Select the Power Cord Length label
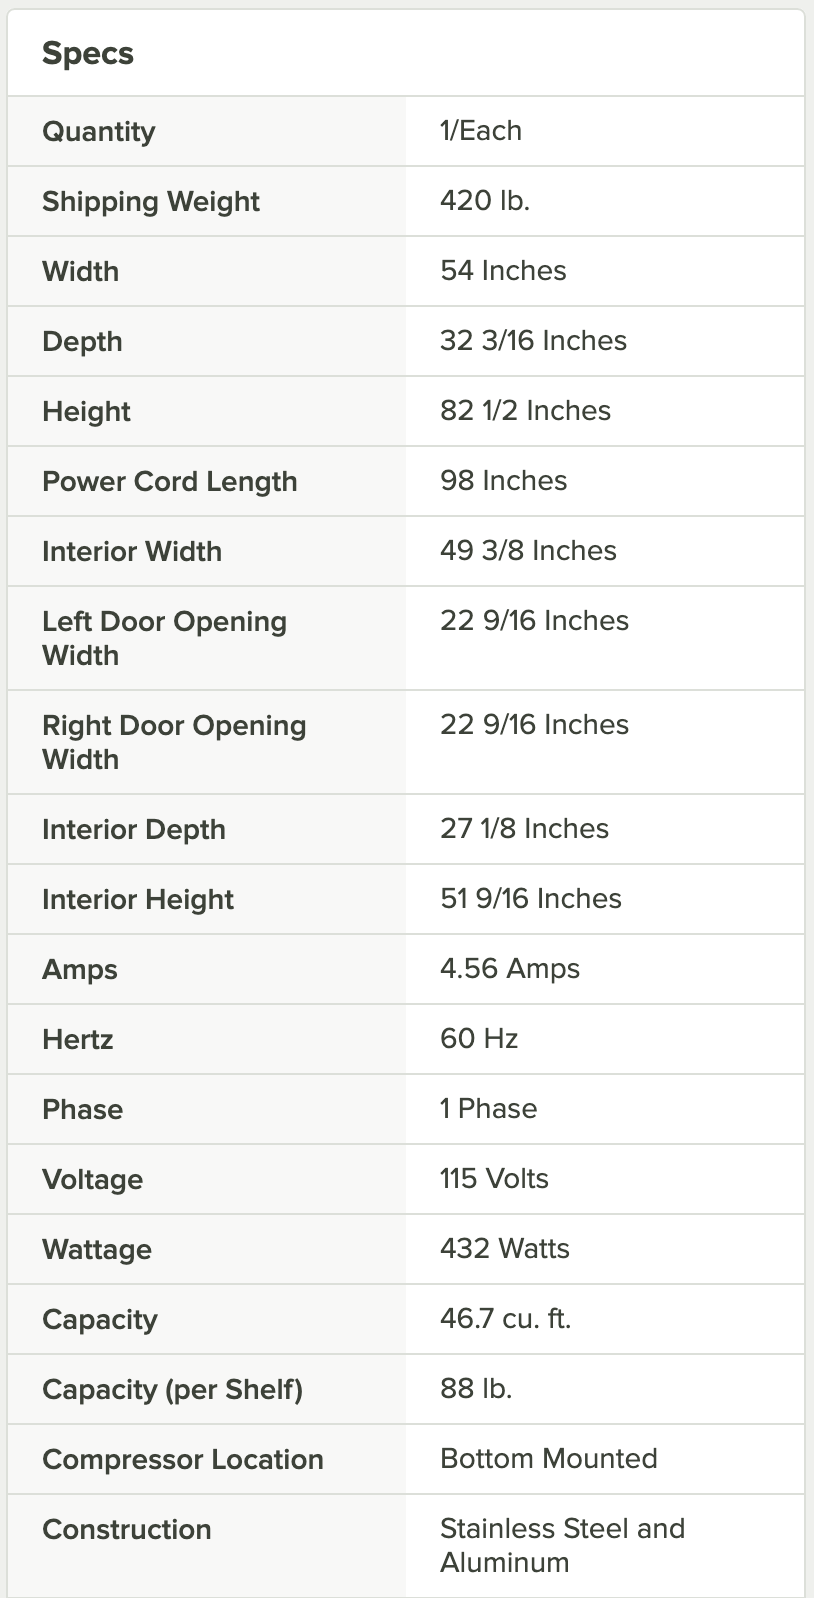Screen dimensions: 814x1598 click(170, 482)
